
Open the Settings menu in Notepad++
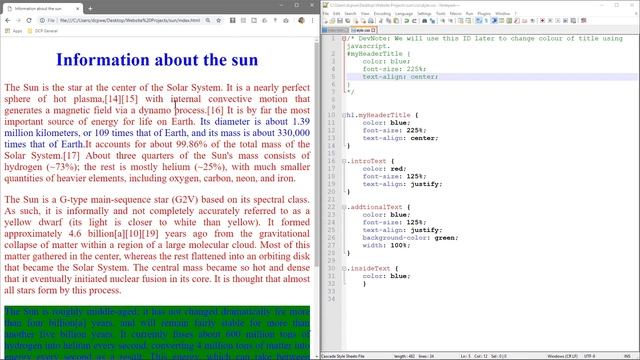tap(424, 13)
